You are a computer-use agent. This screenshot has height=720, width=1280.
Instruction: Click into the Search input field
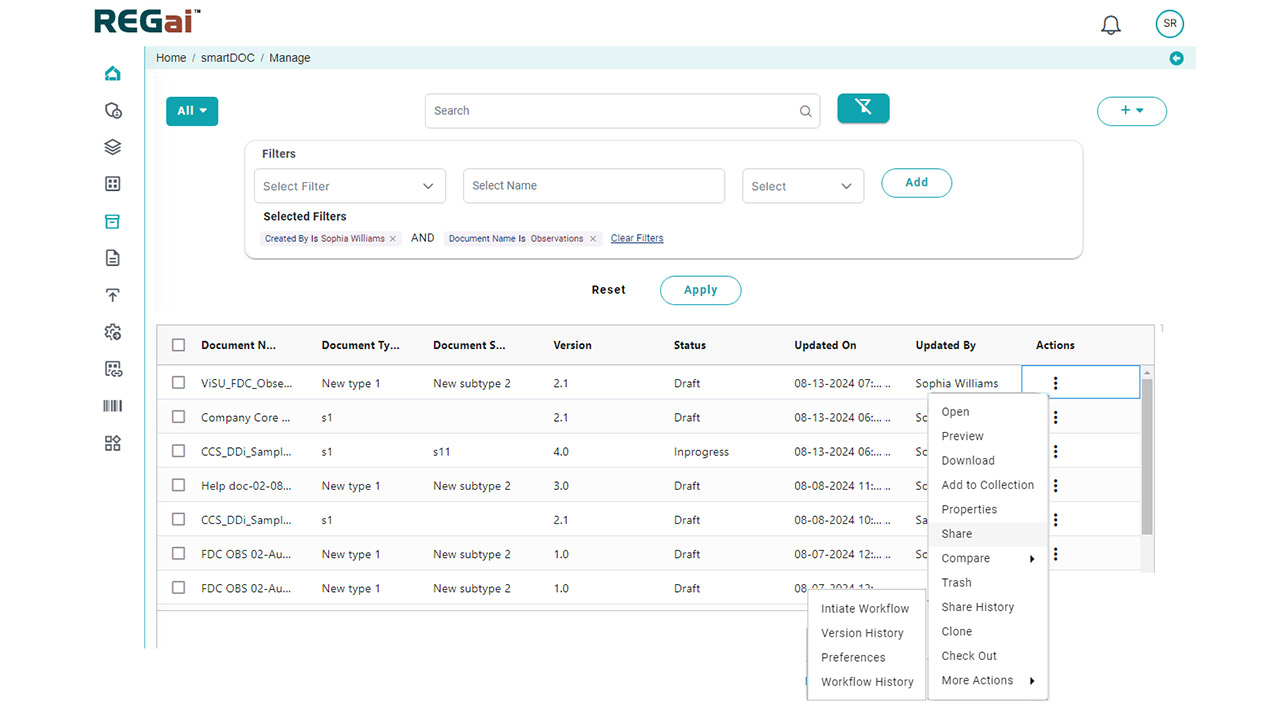pyautogui.click(x=612, y=111)
